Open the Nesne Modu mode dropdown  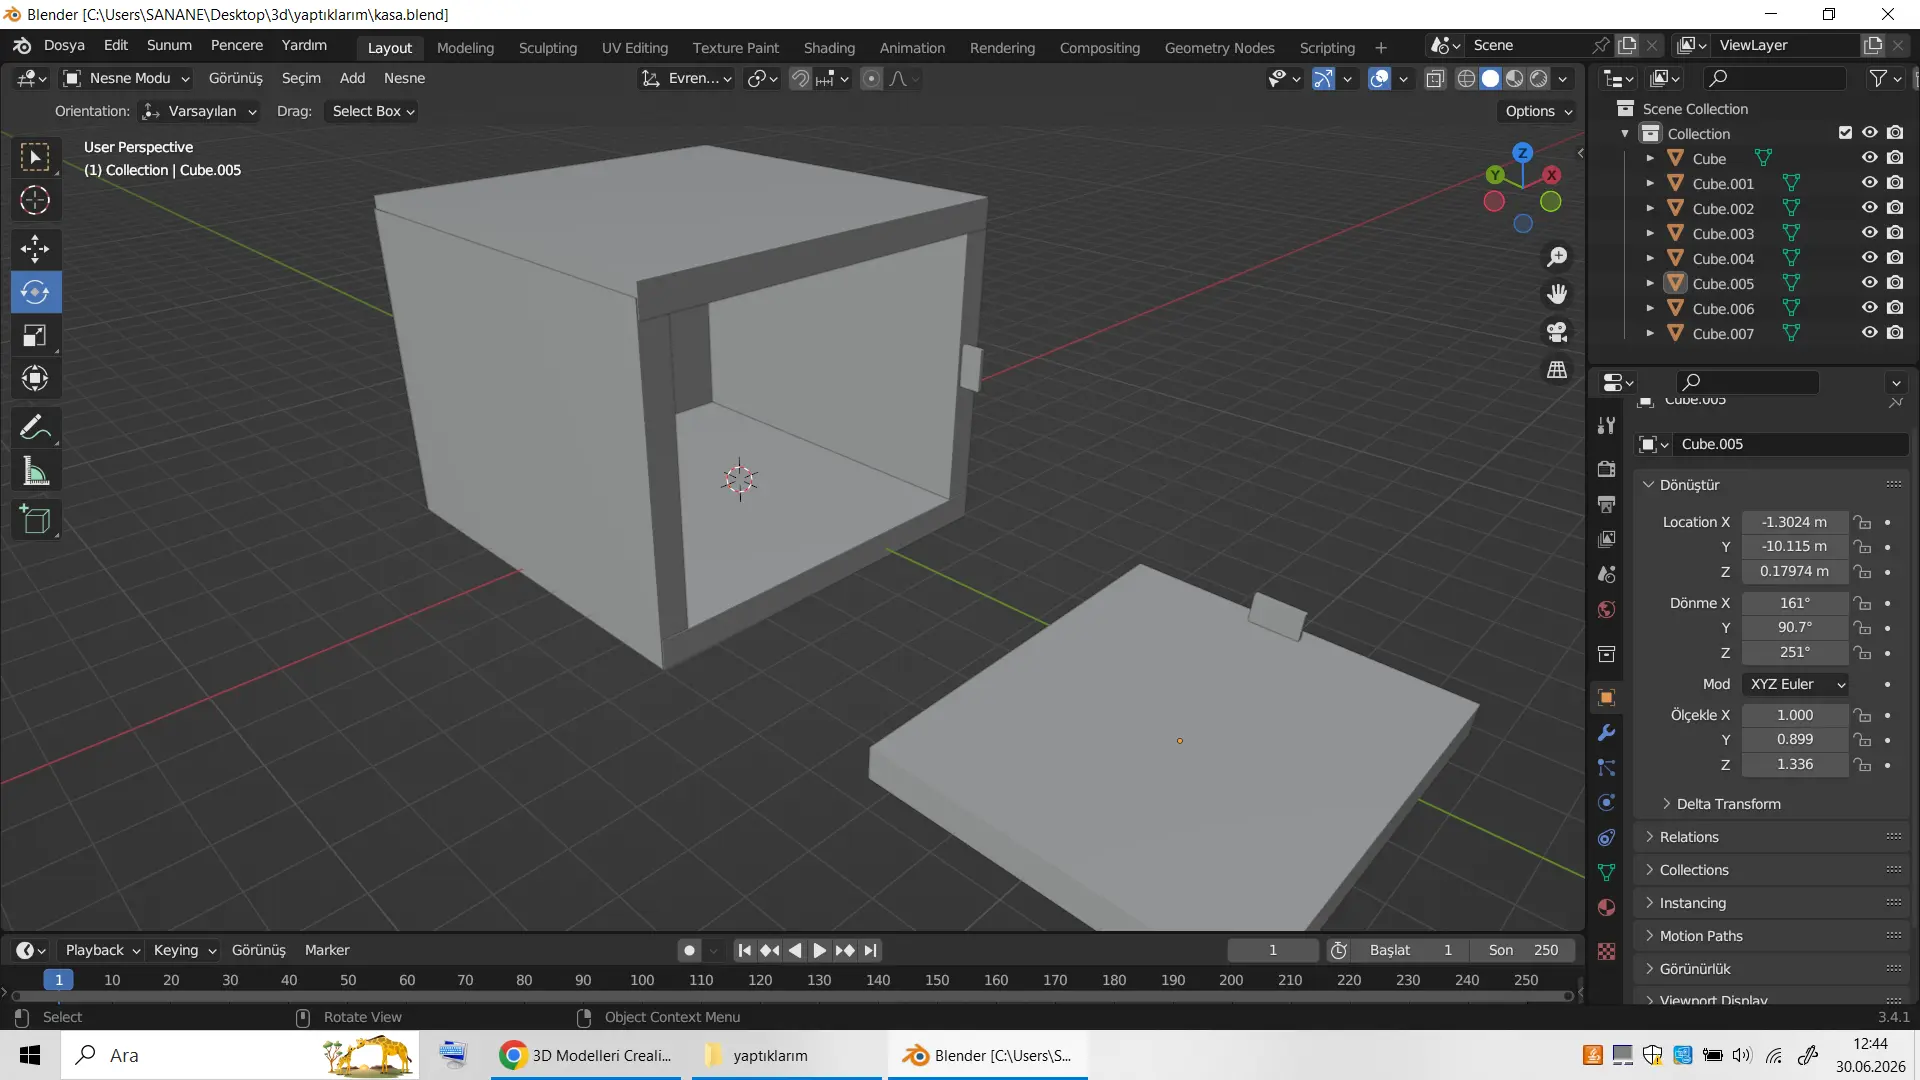[x=126, y=78]
